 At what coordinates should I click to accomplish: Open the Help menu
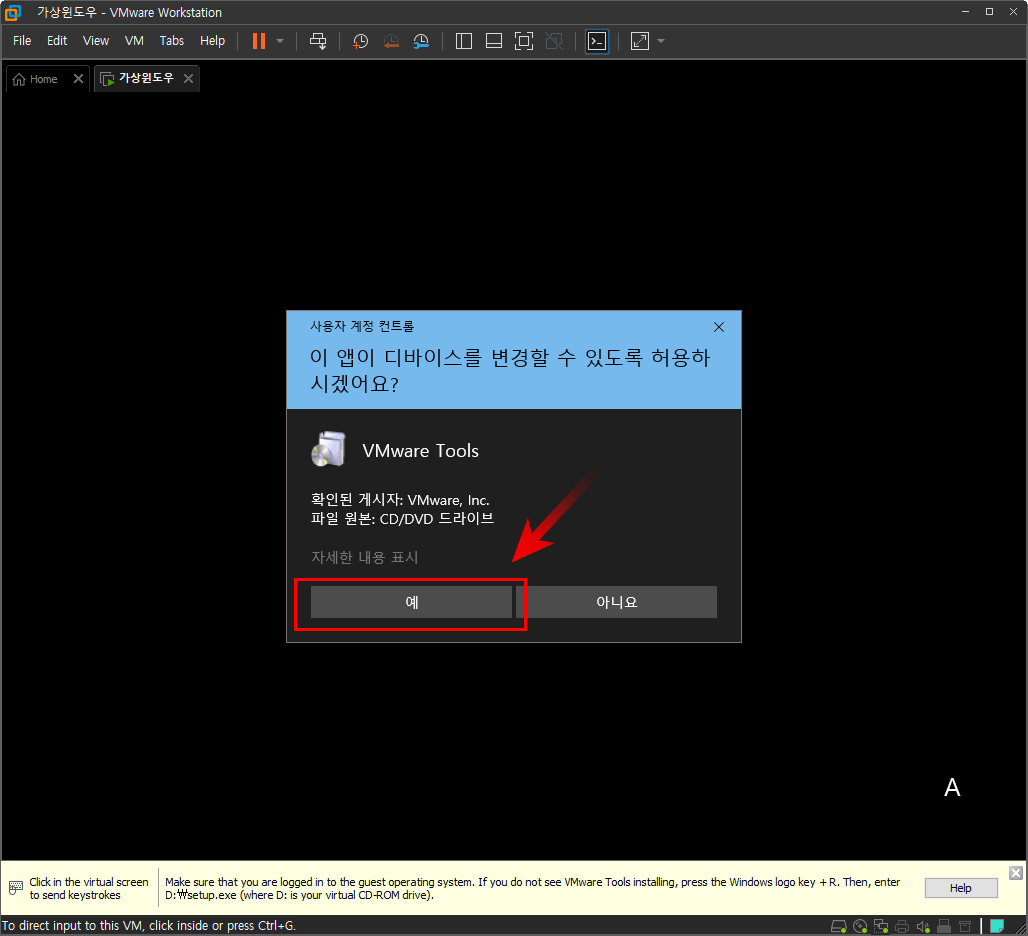212,41
